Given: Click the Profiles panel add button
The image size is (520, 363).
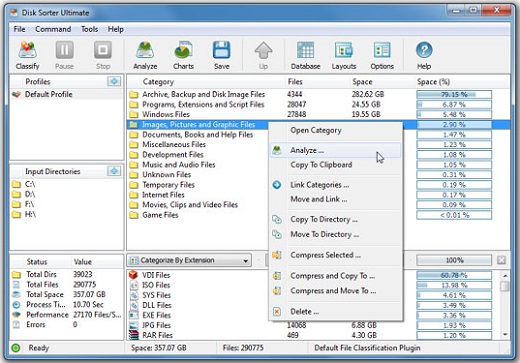Looking at the screenshot, I should coord(114,81).
